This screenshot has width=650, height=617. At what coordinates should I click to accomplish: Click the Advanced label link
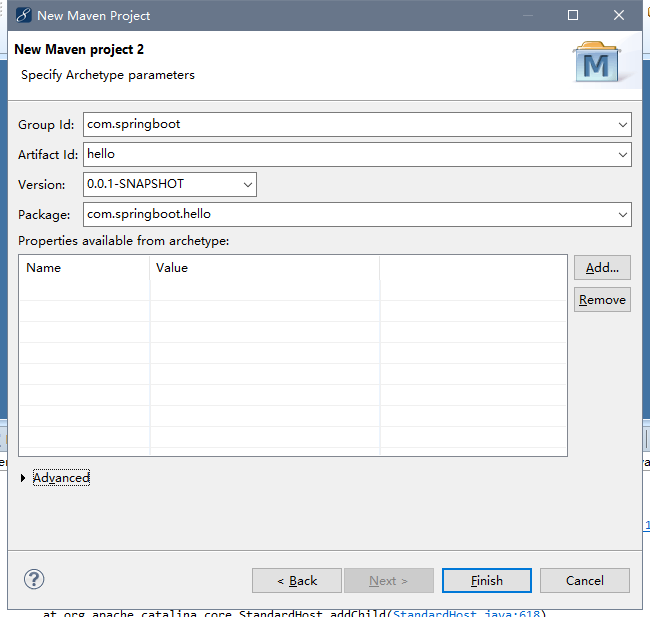coord(61,478)
